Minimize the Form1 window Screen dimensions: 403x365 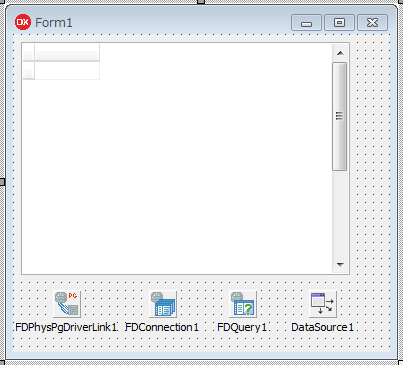tap(306, 23)
